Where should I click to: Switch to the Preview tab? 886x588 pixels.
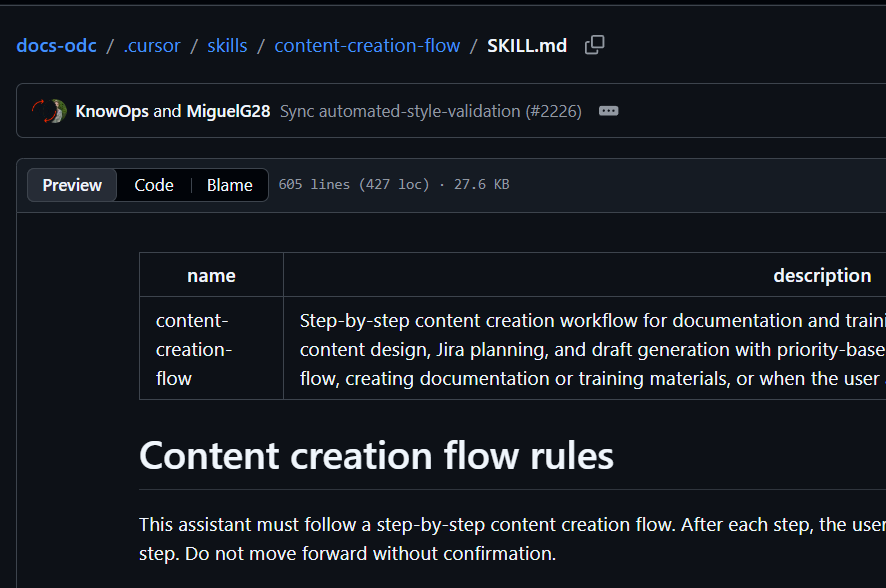pyautogui.click(x=72, y=185)
